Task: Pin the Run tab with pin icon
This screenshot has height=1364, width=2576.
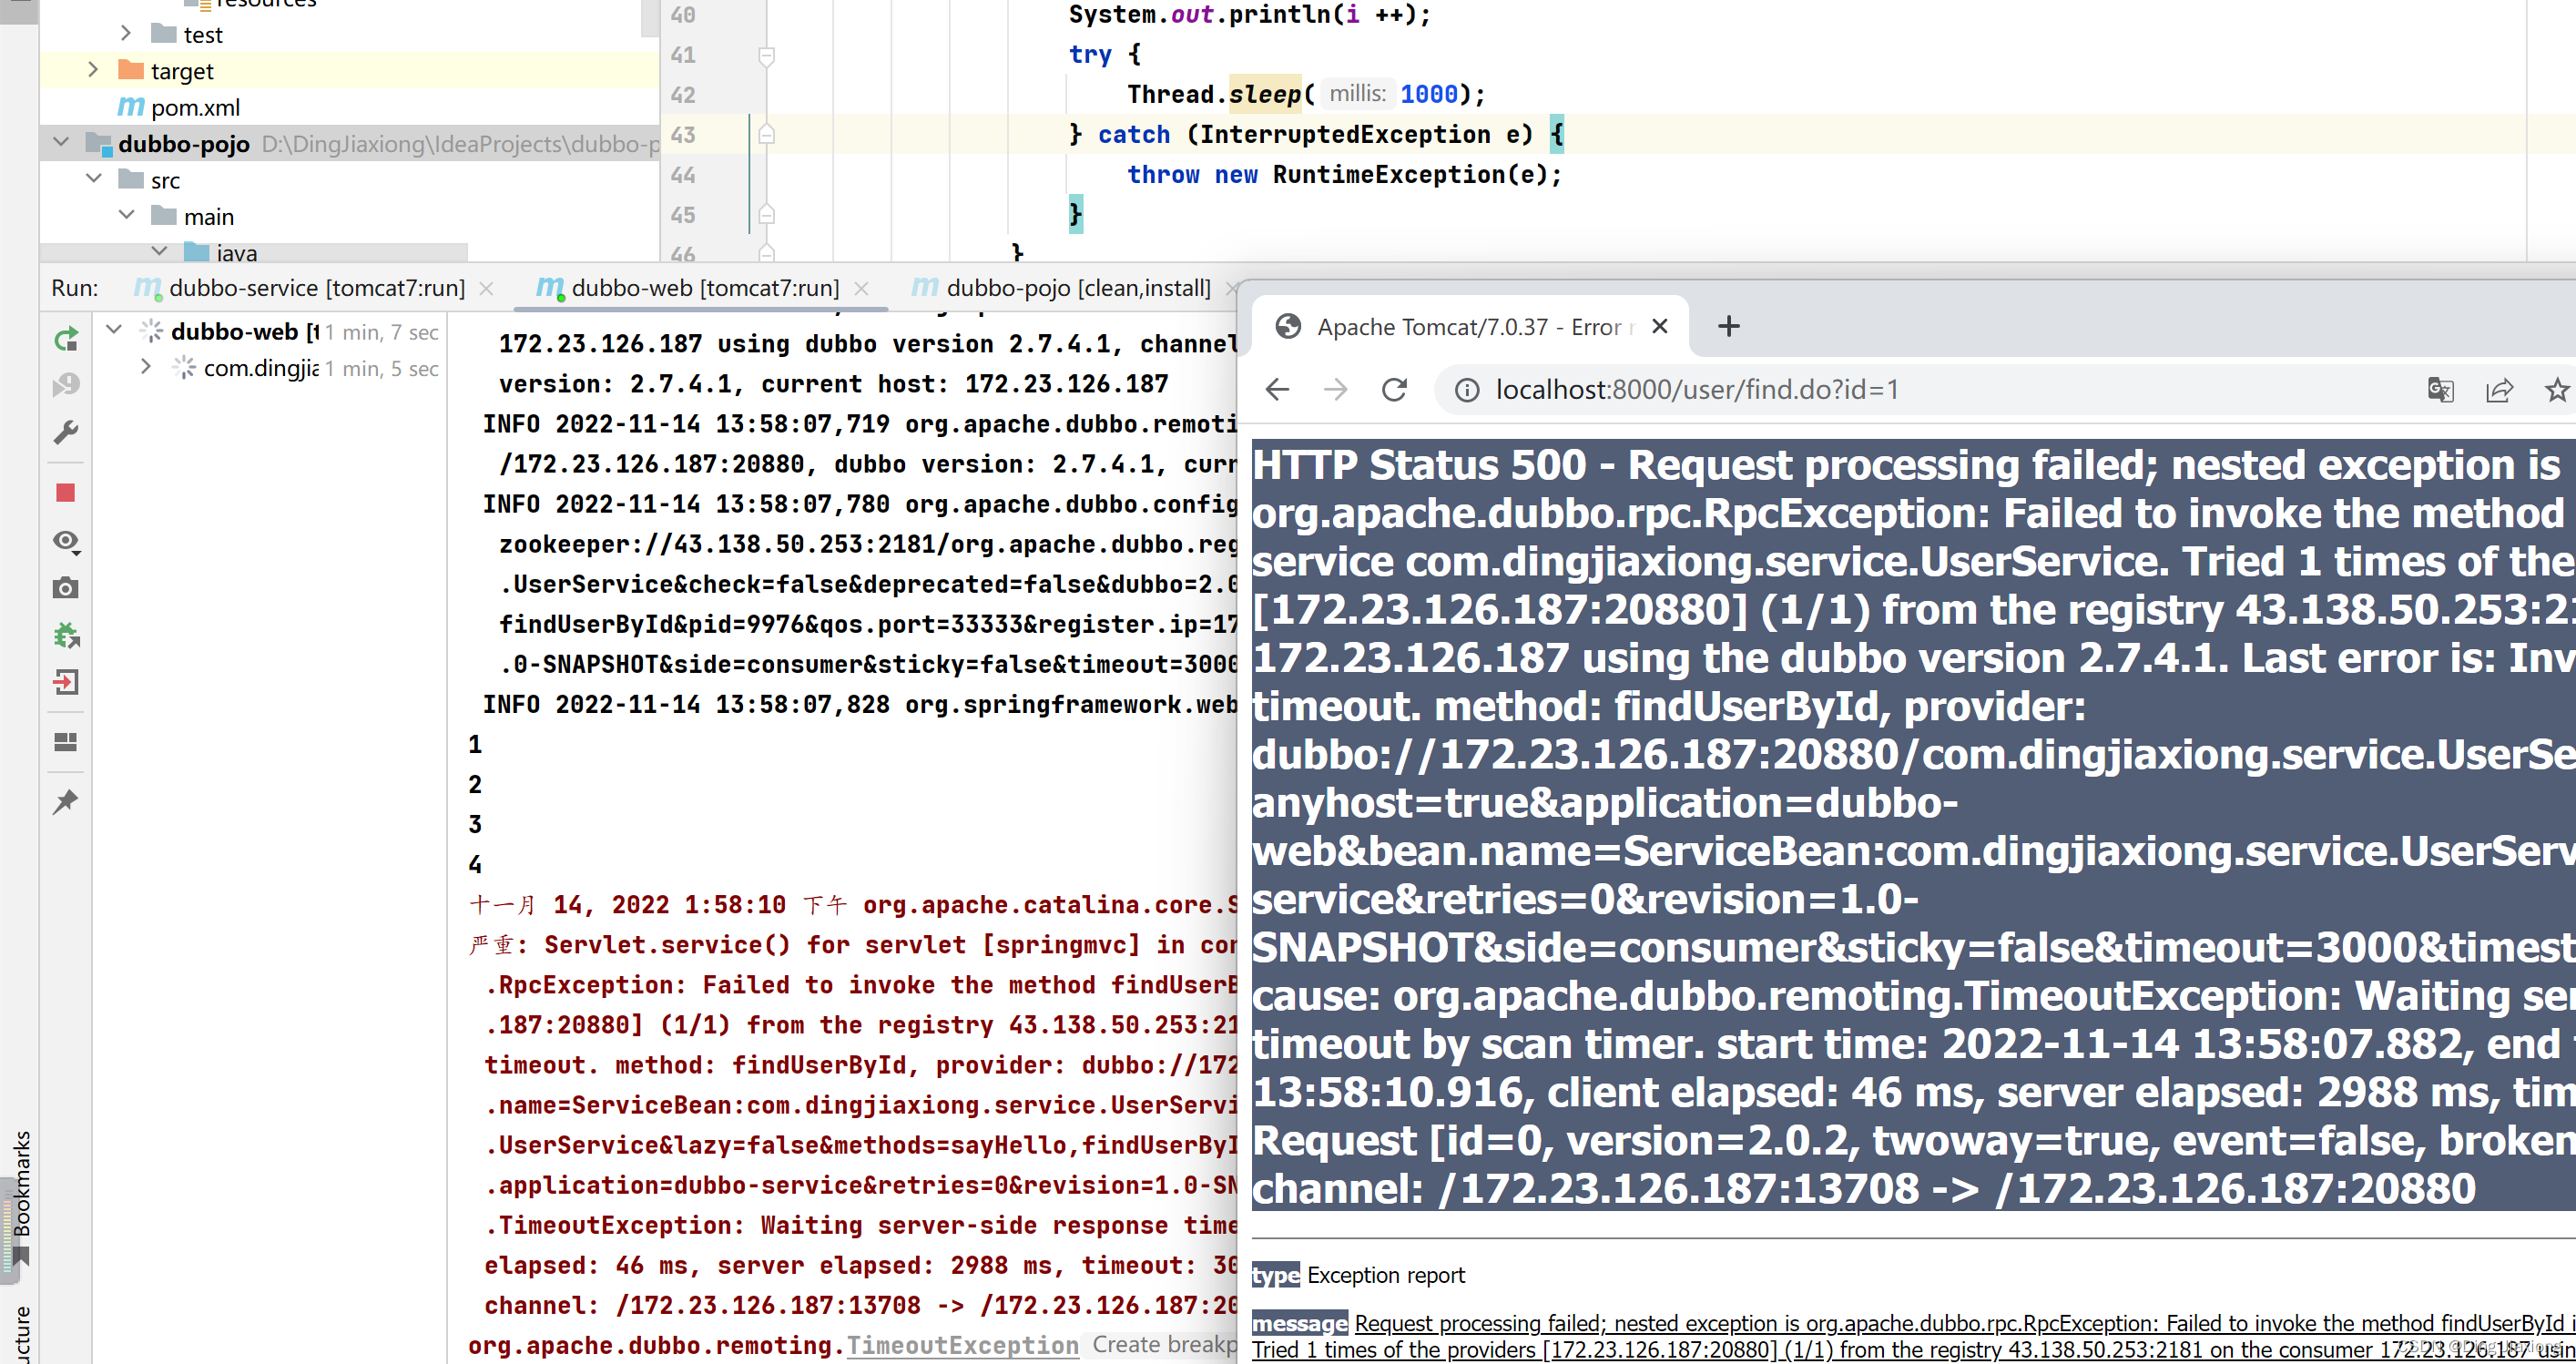Action: (66, 802)
